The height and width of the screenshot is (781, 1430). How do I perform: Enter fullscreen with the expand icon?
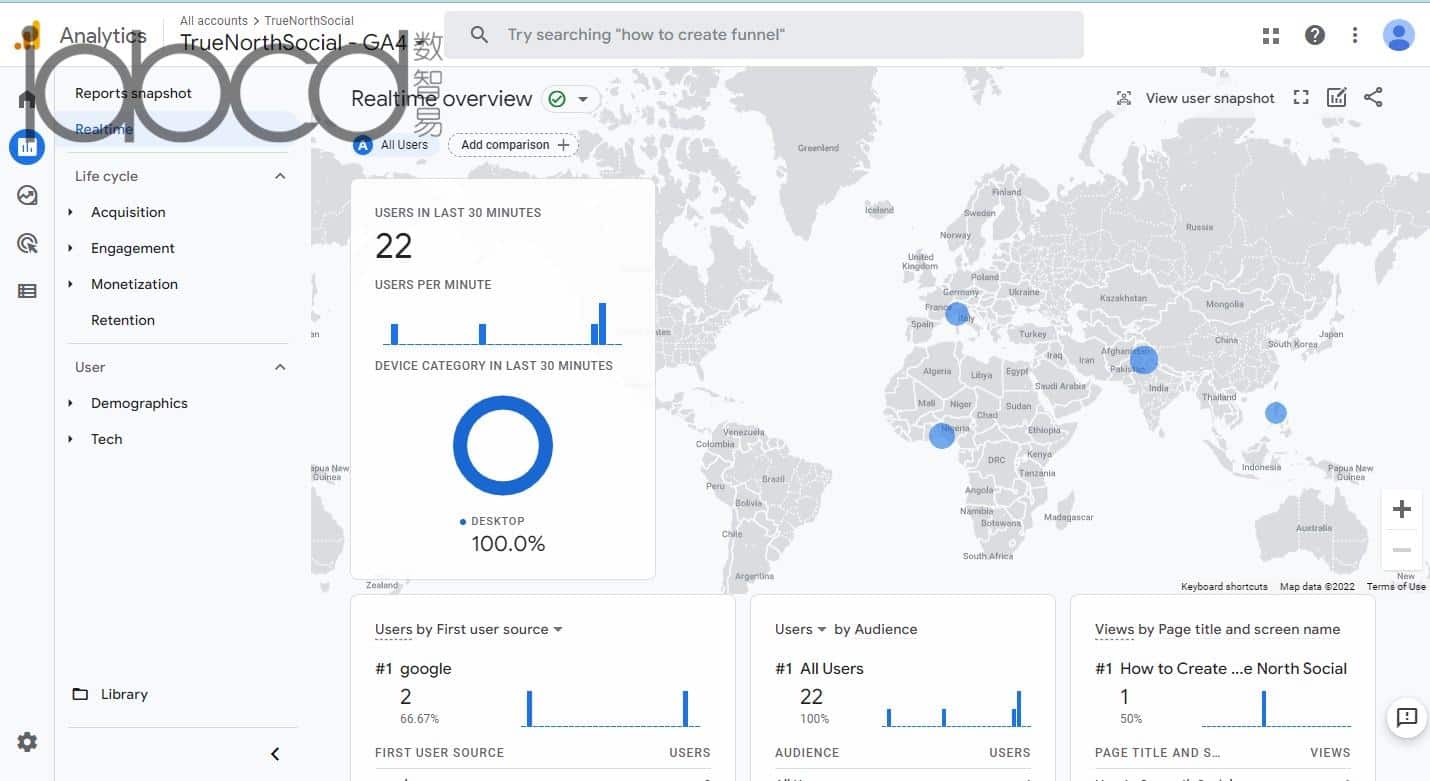(x=1301, y=97)
